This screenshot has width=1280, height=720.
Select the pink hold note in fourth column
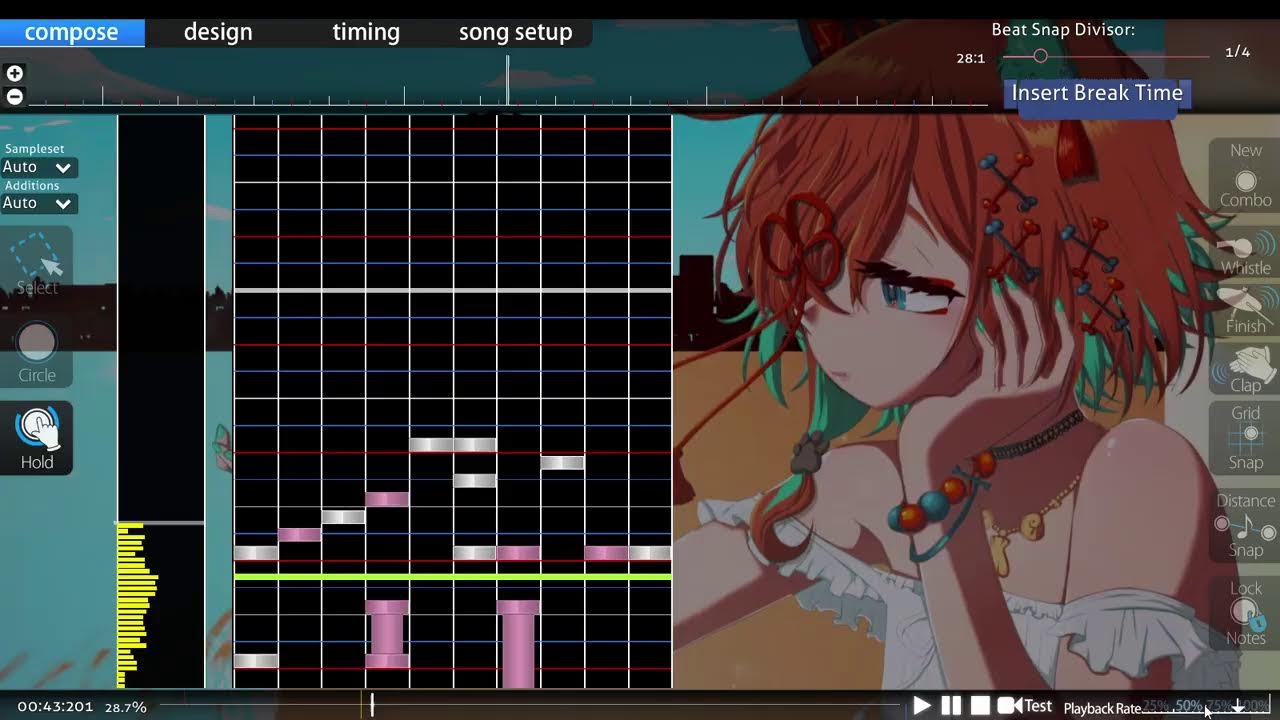click(x=387, y=634)
